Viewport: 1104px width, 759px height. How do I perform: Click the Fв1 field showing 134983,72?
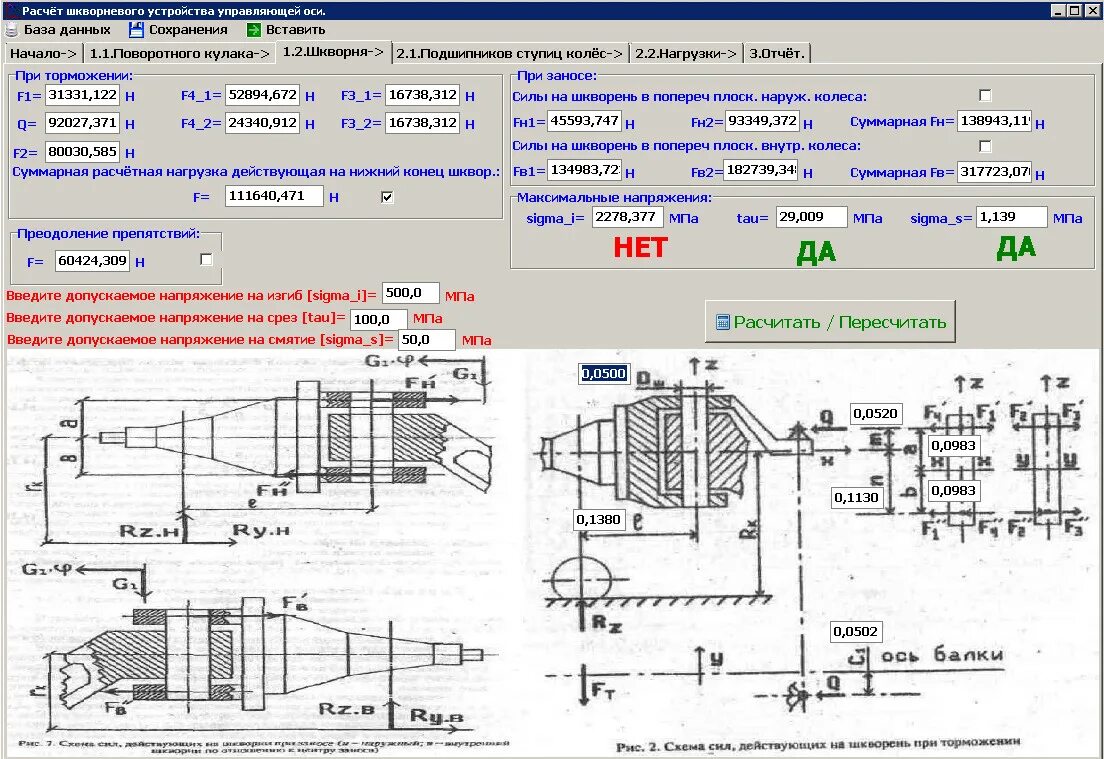[x=584, y=170]
